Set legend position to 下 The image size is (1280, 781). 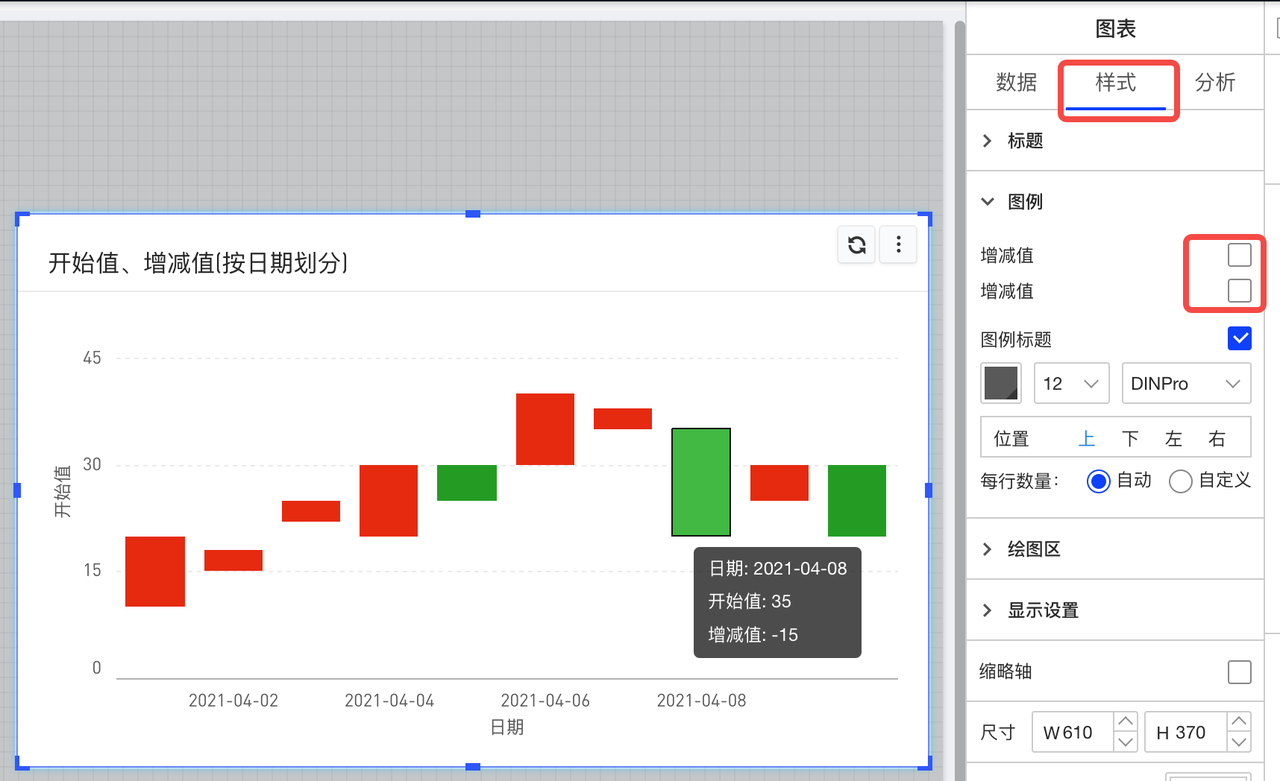click(x=1130, y=439)
